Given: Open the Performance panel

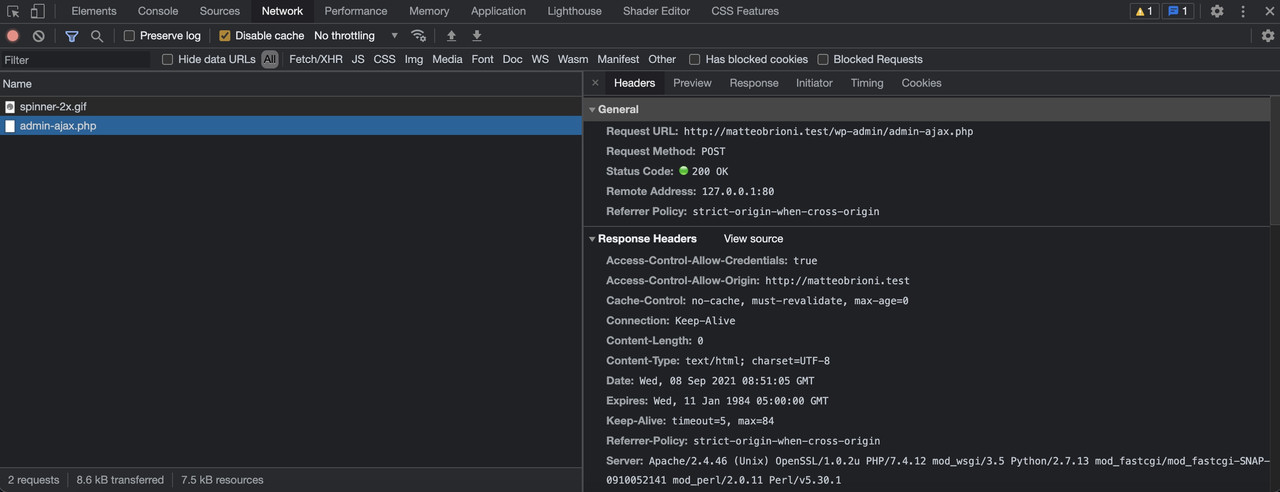Looking at the screenshot, I should click(356, 11).
